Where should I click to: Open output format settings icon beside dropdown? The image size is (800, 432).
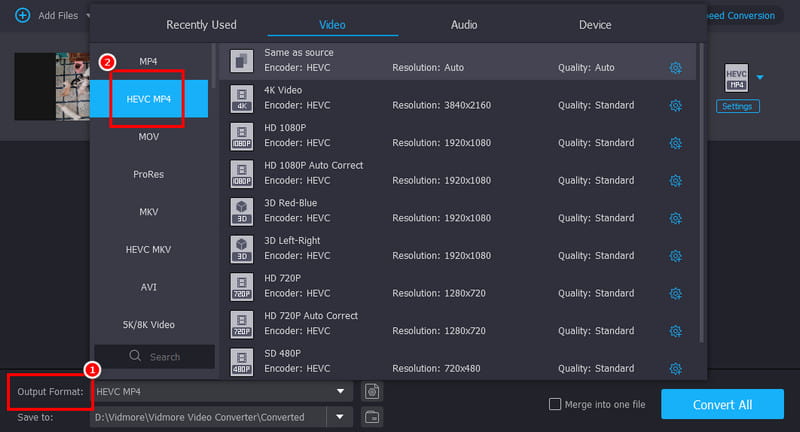coord(372,391)
